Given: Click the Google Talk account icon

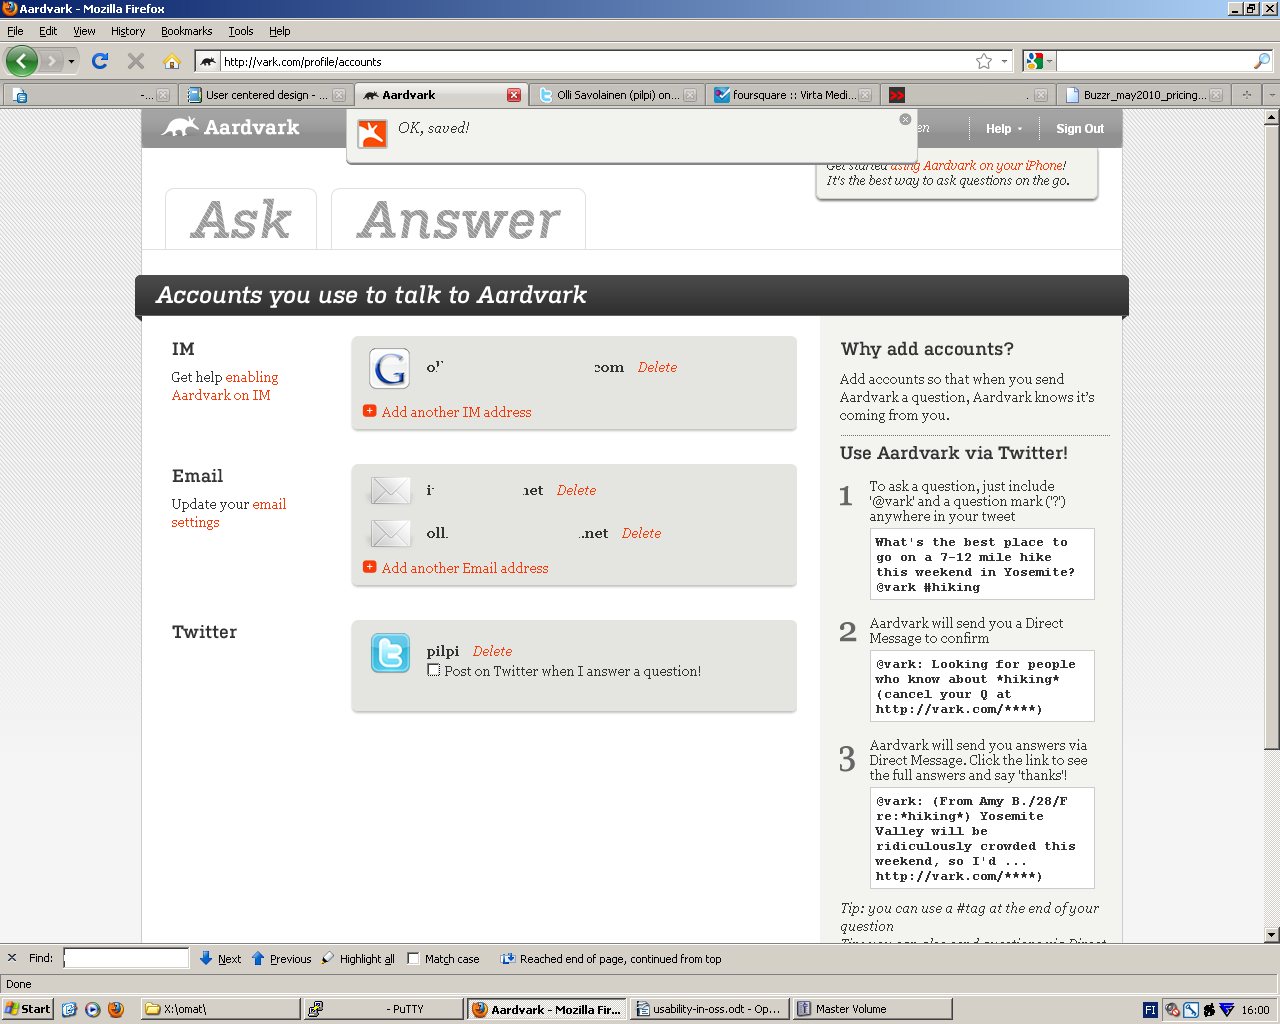Looking at the screenshot, I should 390,368.
